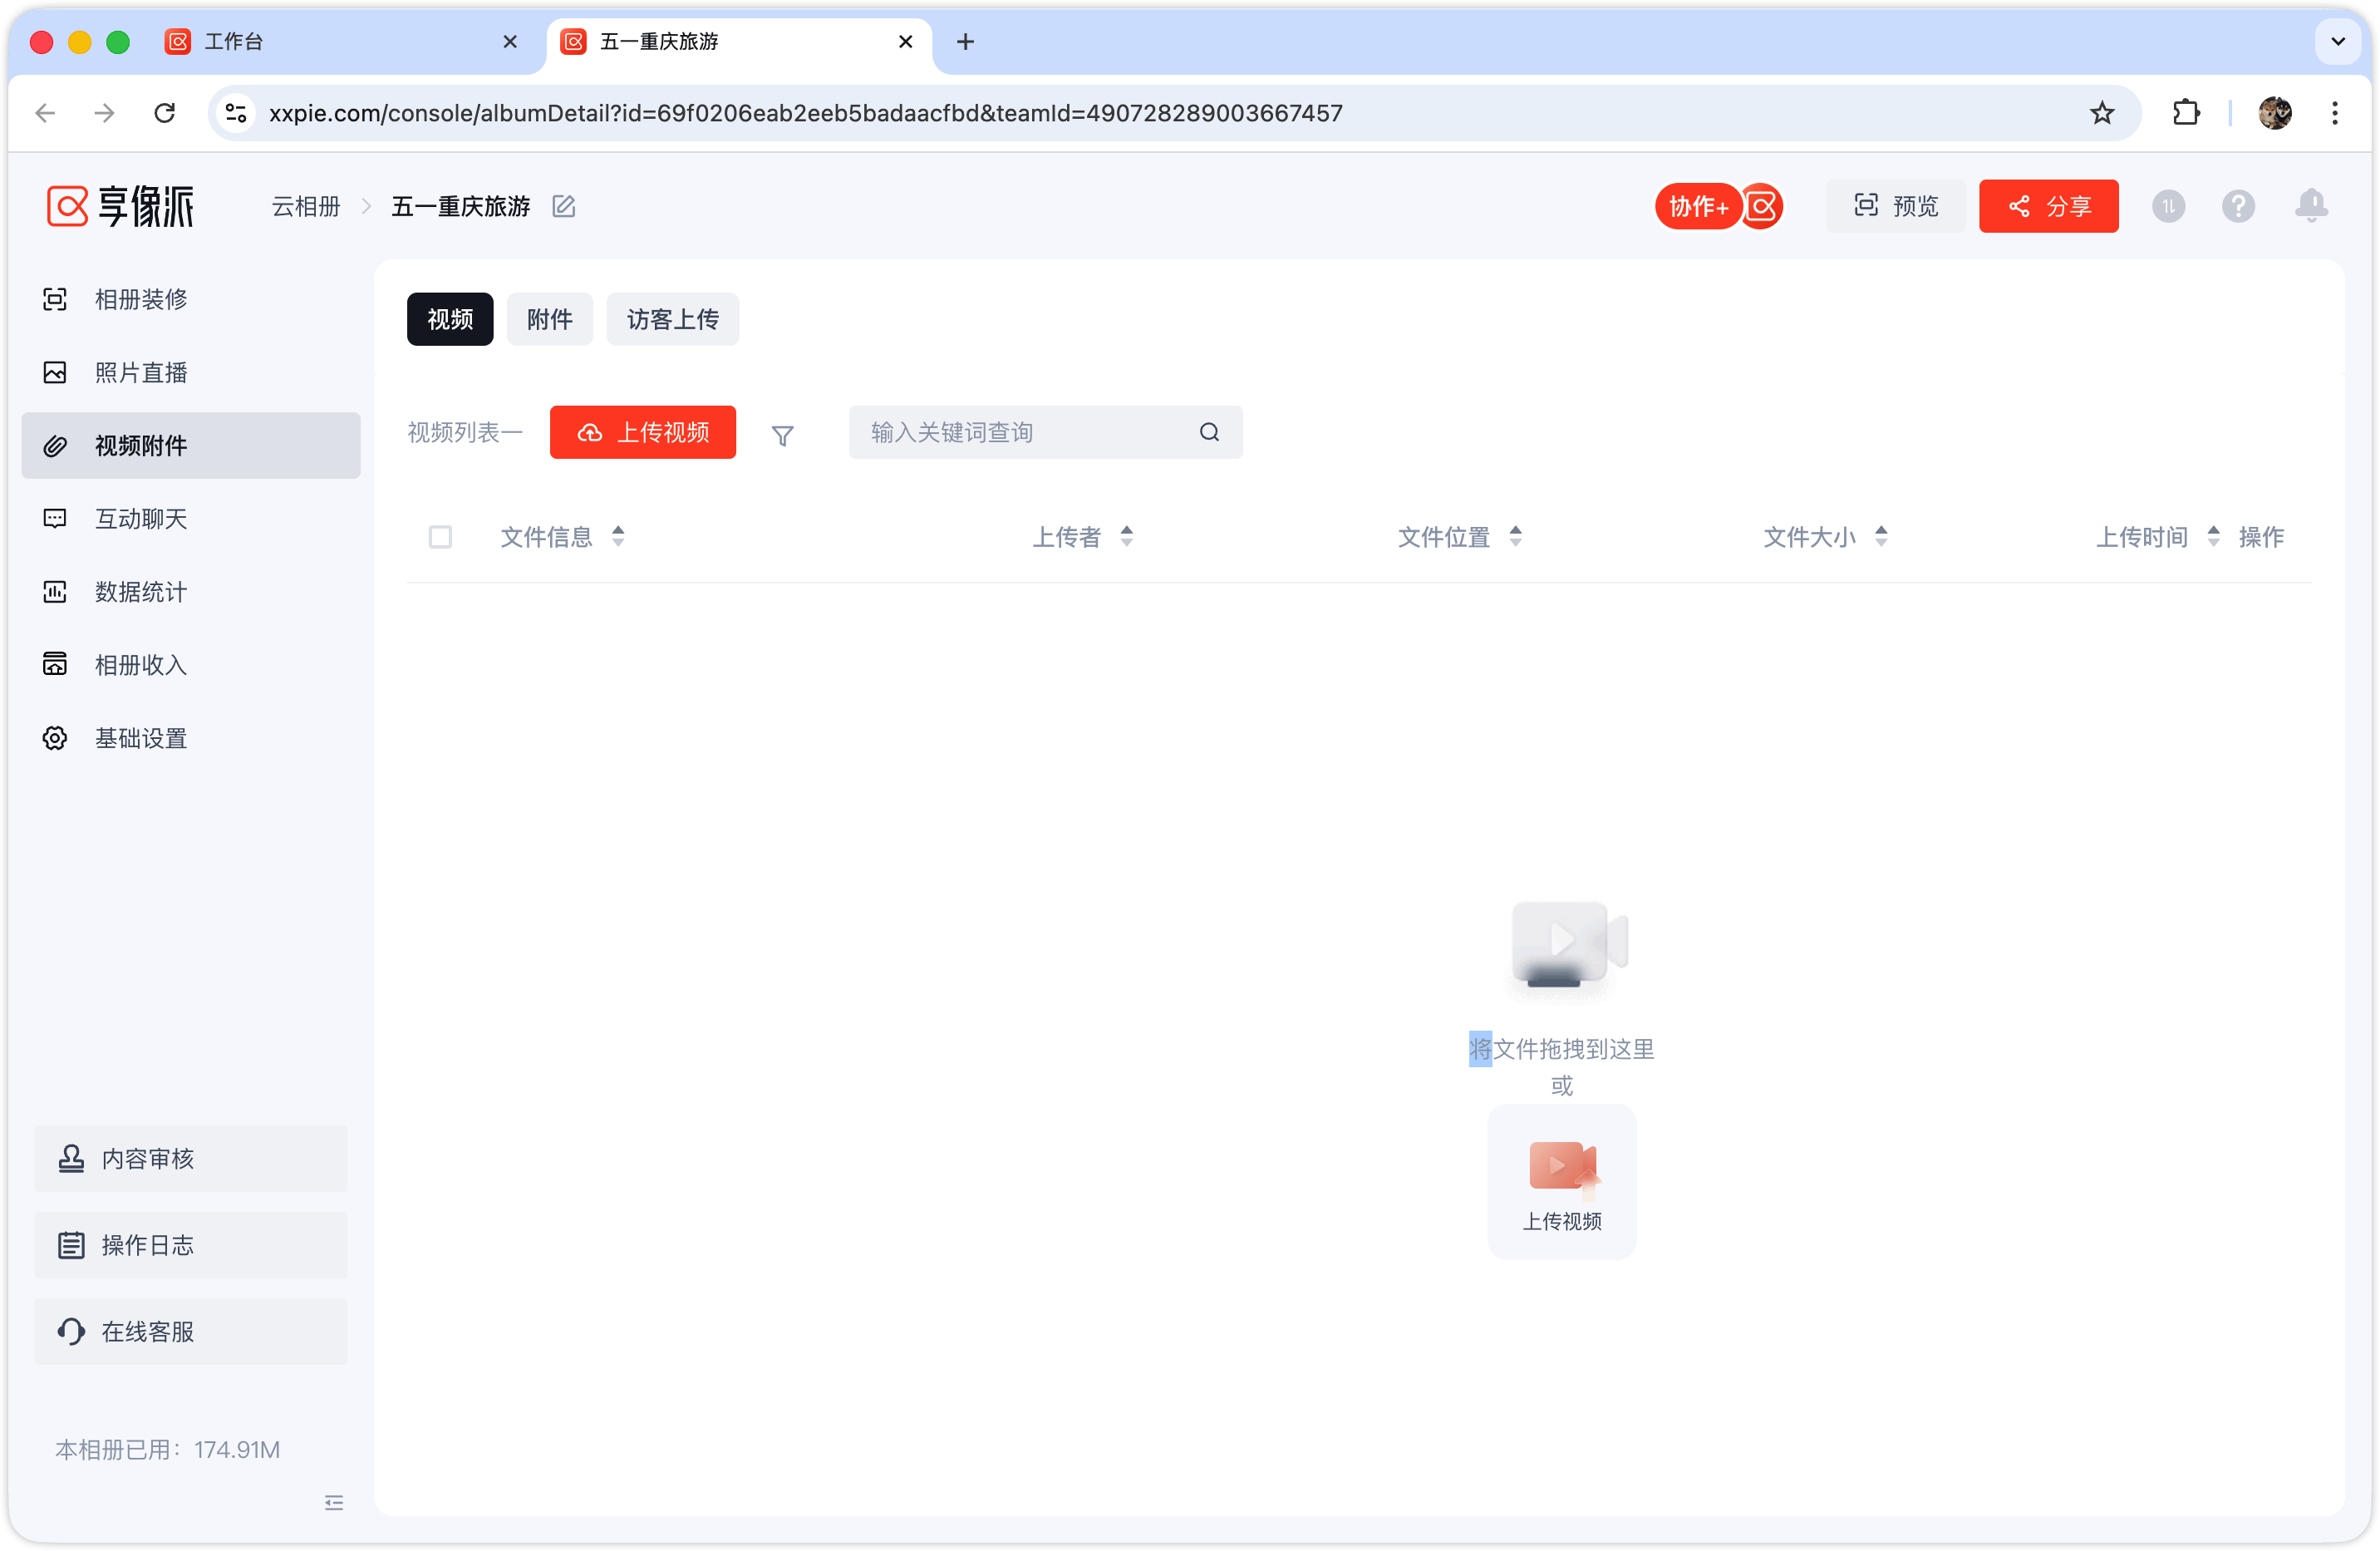Open 数据统计 in the sidebar

coord(190,591)
